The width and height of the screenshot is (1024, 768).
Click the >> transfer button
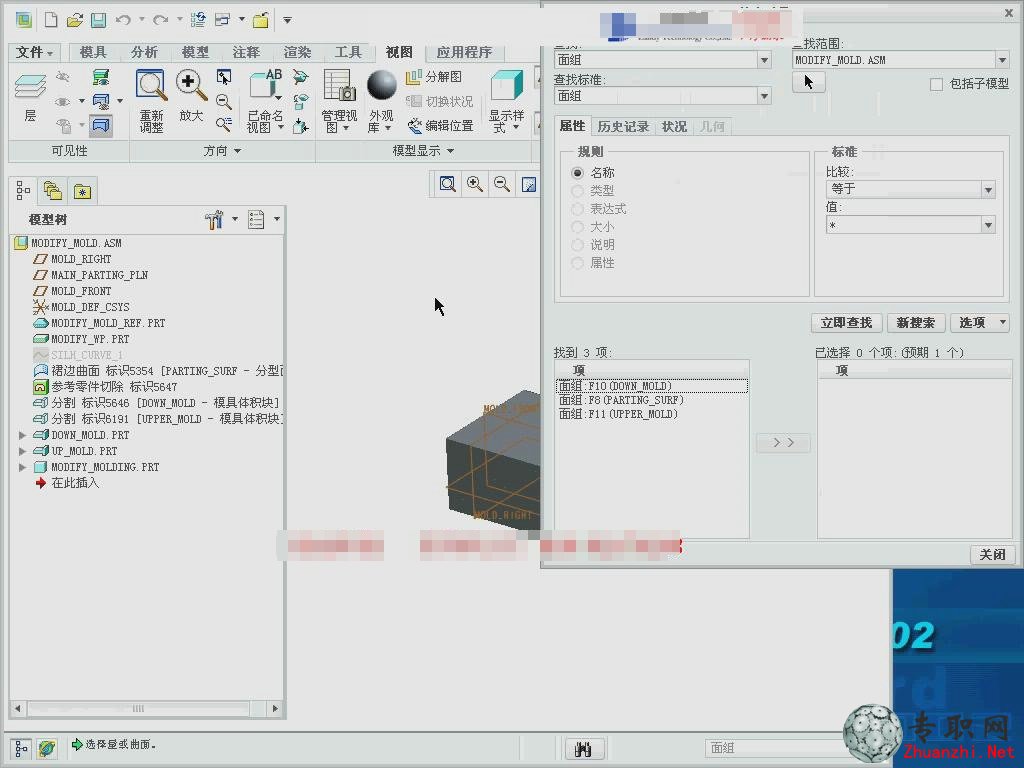point(783,443)
